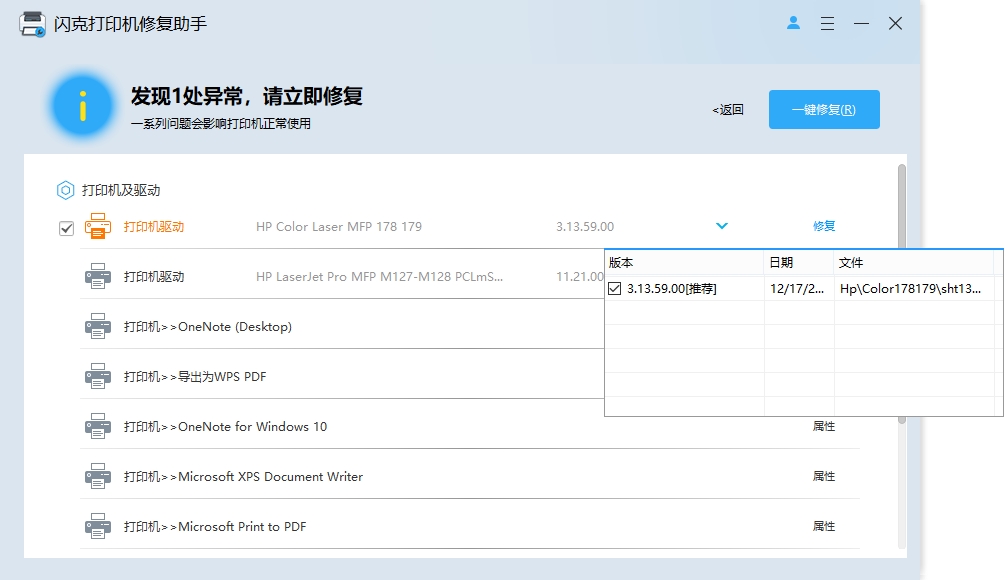Image resolution: width=1007 pixels, height=580 pixels.
Task: Select the 3.13.59.00 version value in driver row
Action: 585,227
